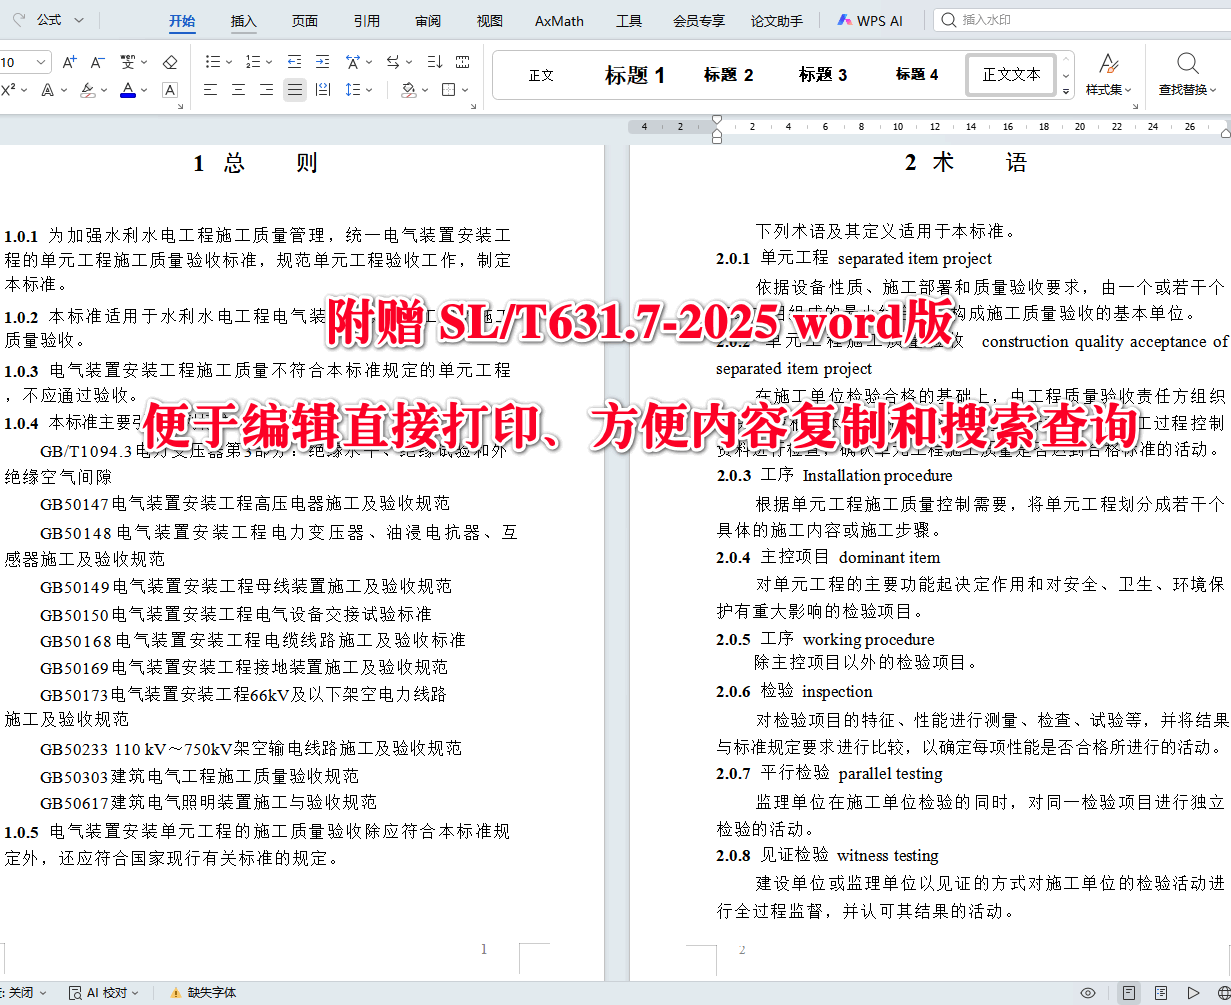Toggle show/hide paragraph marks icon

463,62
